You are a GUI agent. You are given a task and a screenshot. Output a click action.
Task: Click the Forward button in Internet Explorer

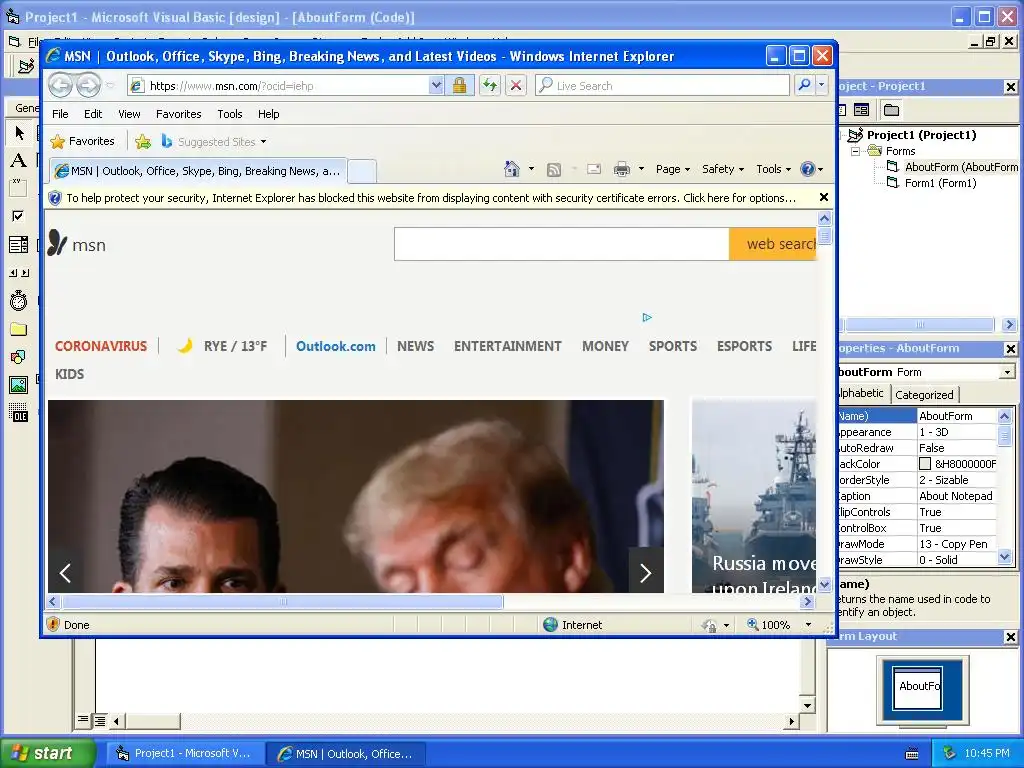pos(89,85)
